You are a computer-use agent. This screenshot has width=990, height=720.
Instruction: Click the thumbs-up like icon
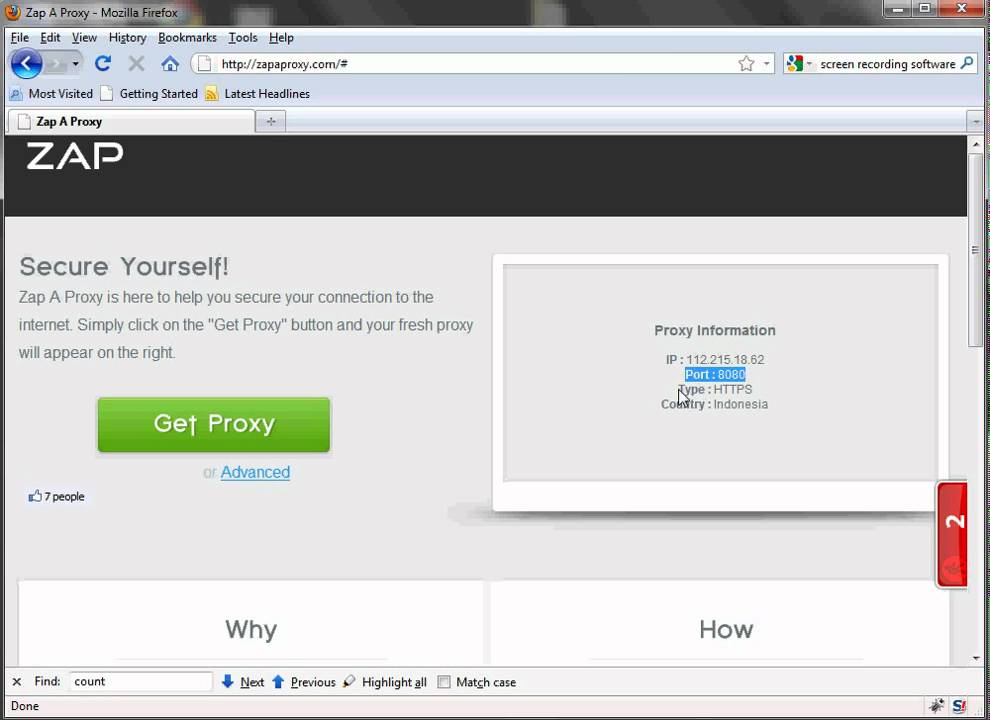pyautogui.click(x=35, y=496)
